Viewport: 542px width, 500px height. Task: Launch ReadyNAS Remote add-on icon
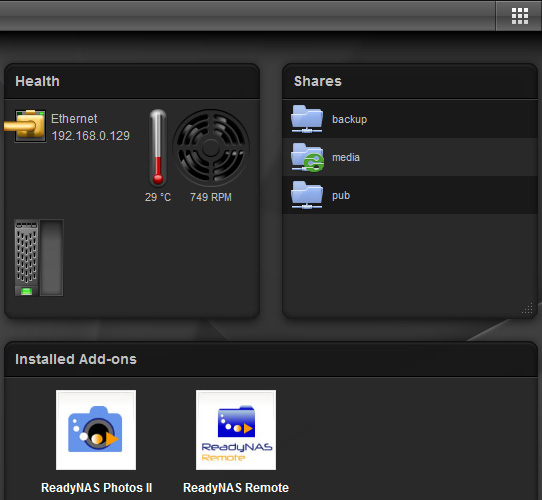pyautogui.click(x=236, y=430)
